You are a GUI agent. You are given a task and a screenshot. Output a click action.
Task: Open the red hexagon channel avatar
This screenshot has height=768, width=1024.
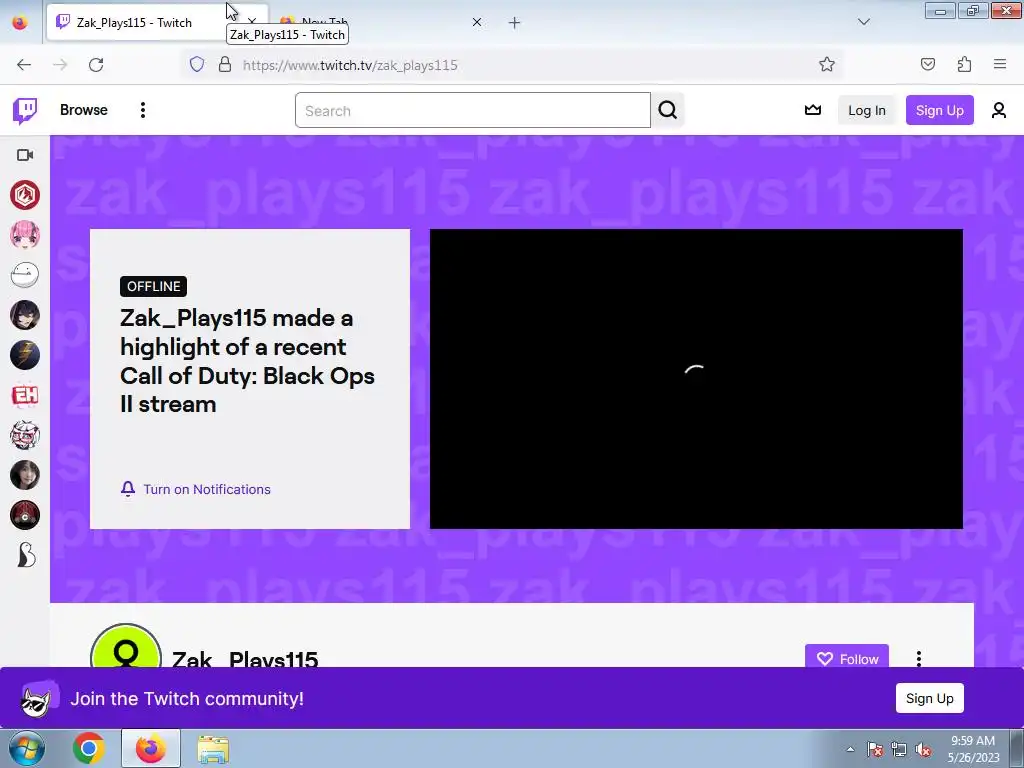point(25,195)
